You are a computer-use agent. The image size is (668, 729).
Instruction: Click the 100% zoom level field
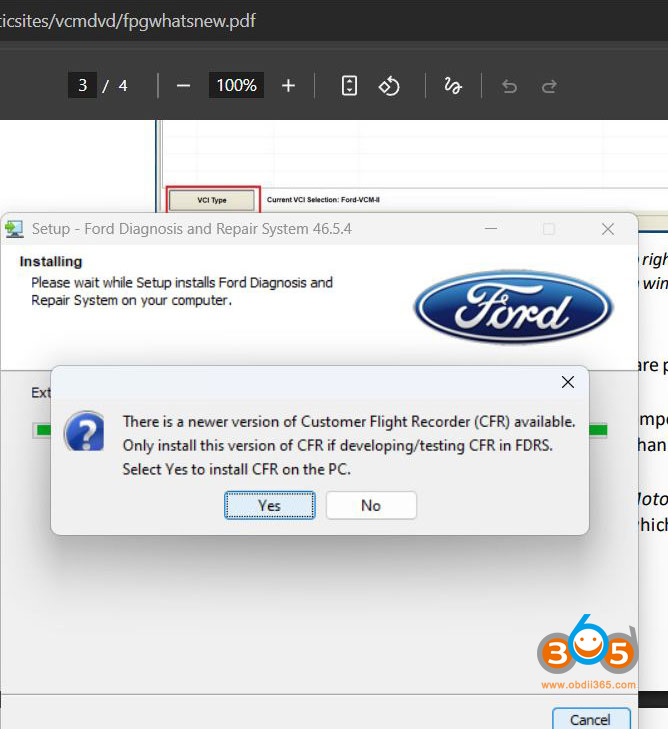236,86
